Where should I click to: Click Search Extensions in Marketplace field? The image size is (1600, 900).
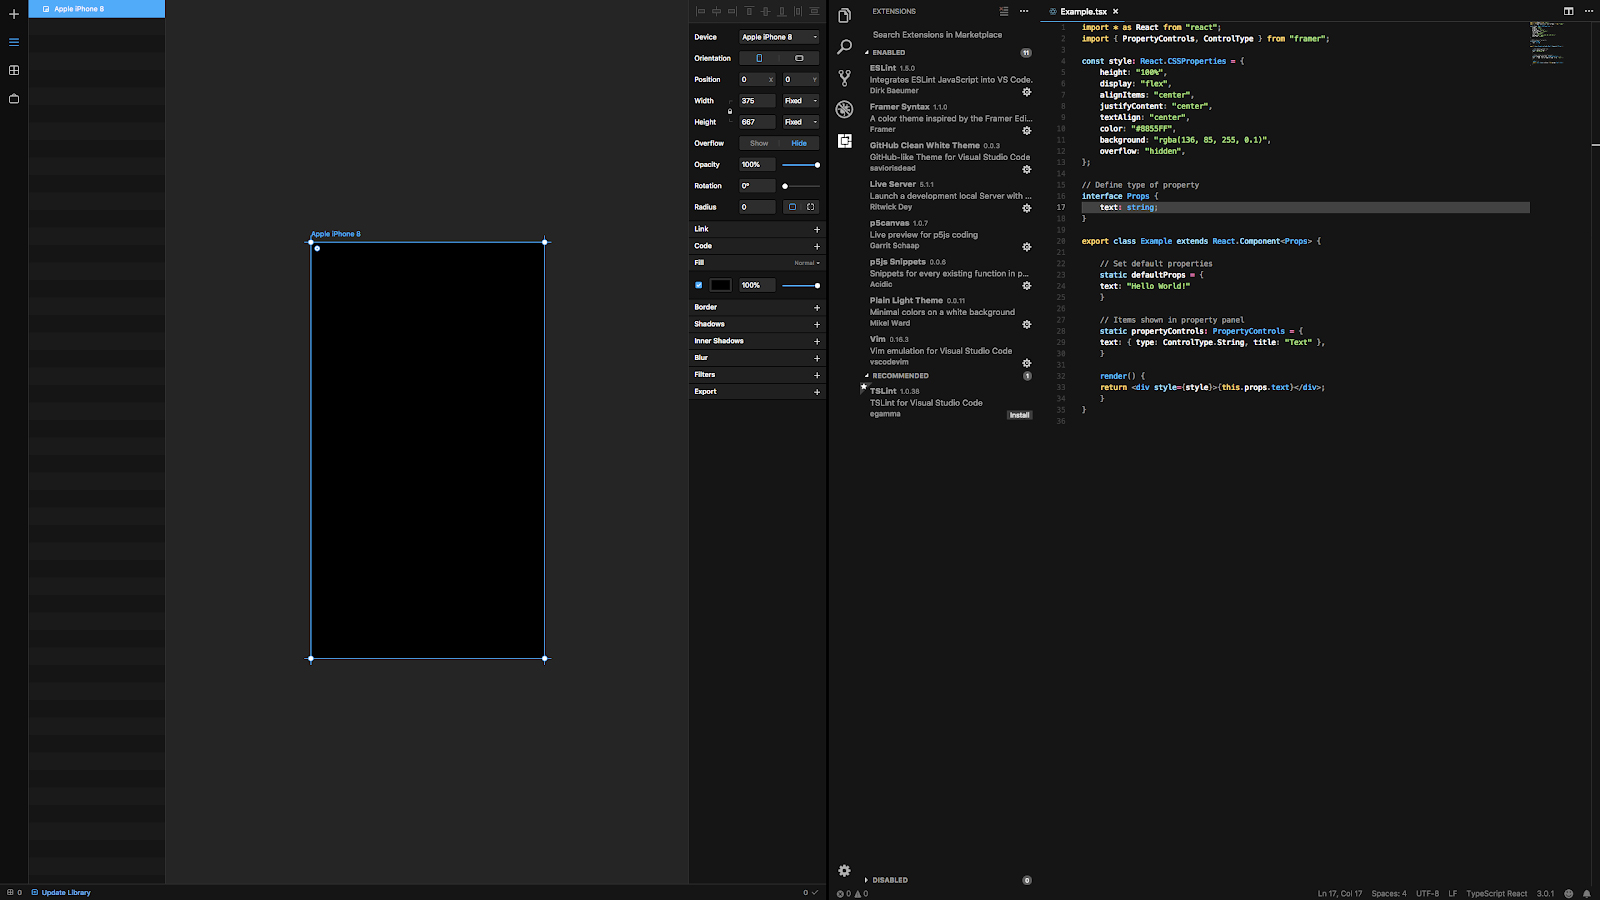[x=949, y=35]
